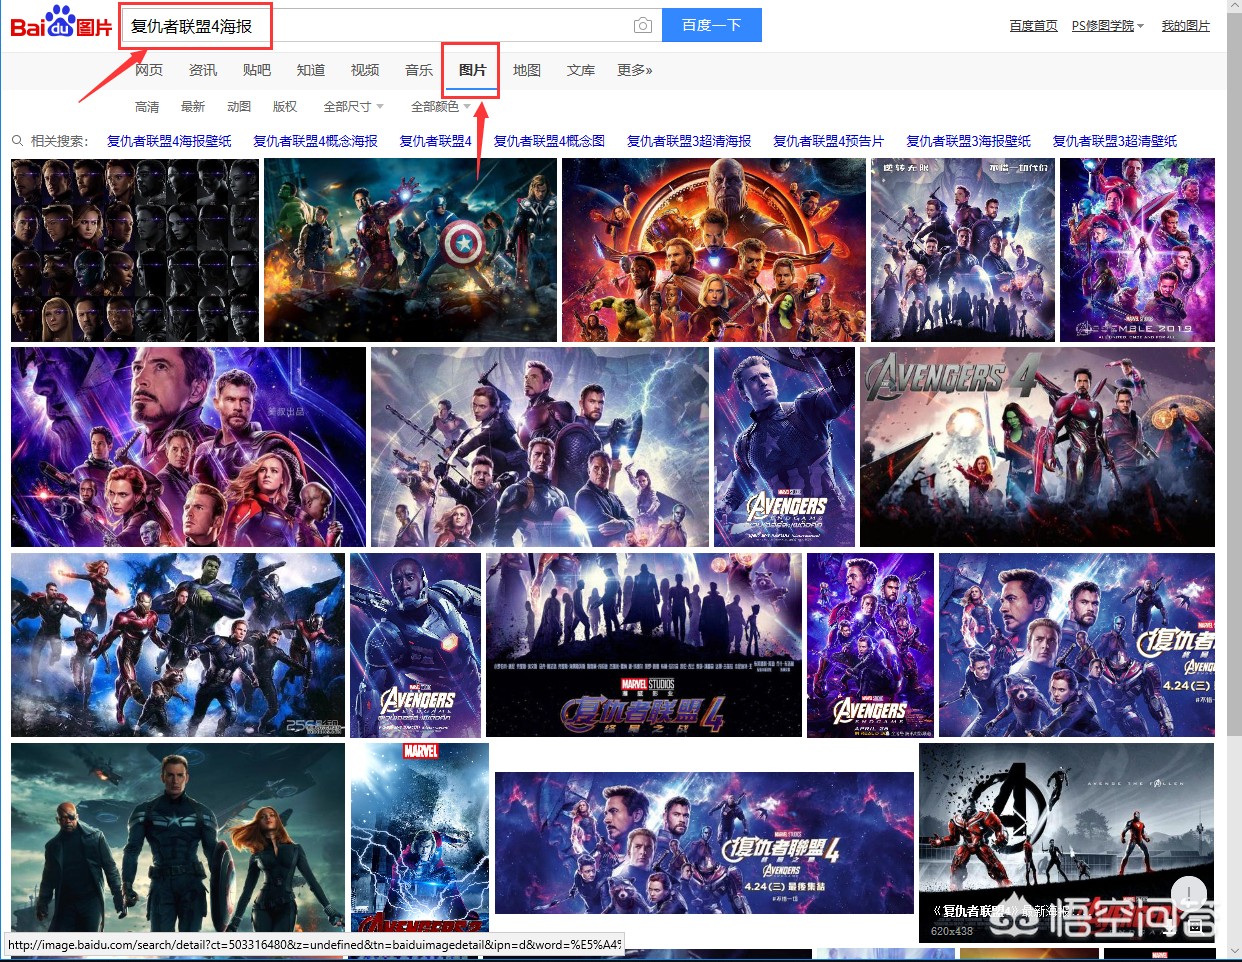Open the War Machine Endgame character poster

pyautogui.click(x=416, y=645)
